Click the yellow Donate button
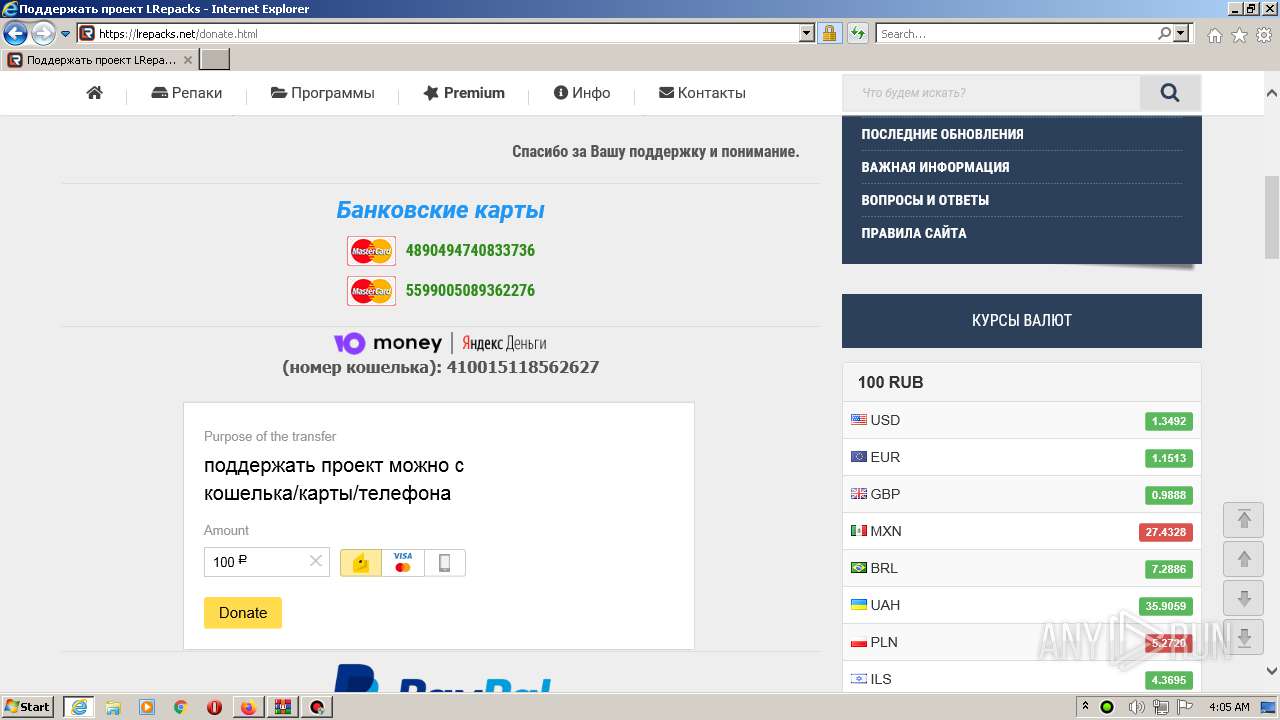Screen dimensions: 1280x720 coord(243,613)
